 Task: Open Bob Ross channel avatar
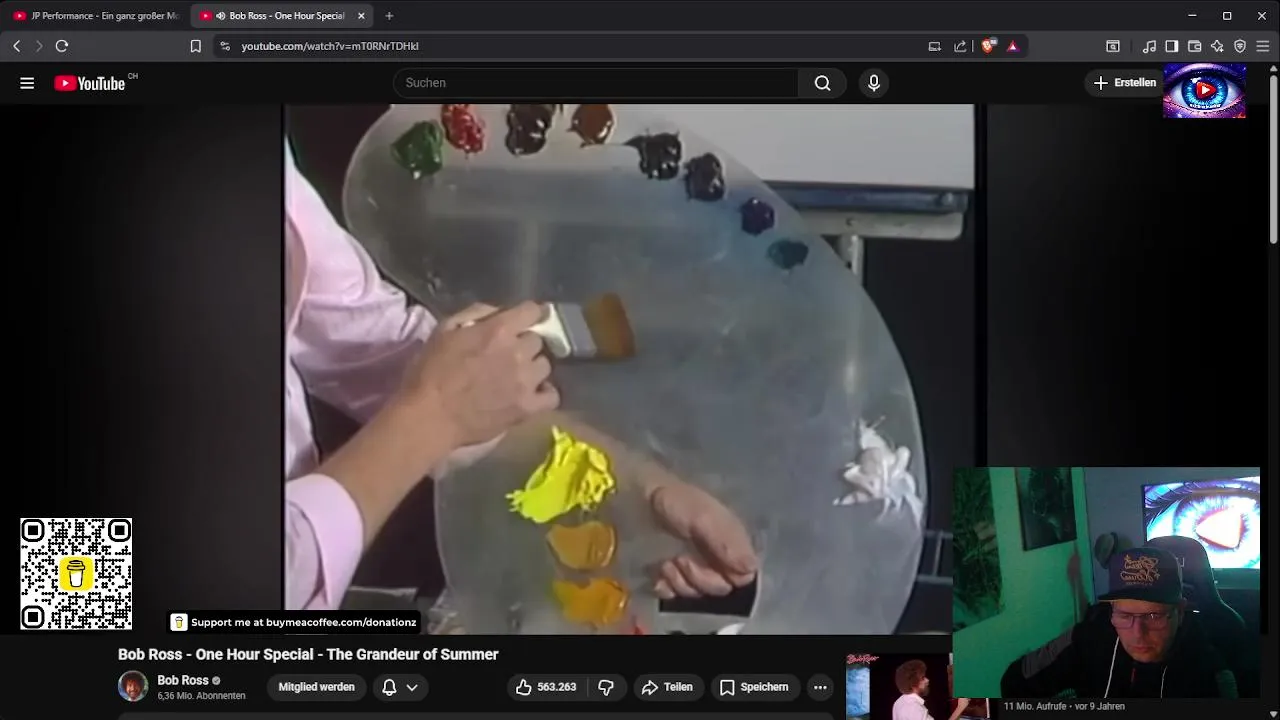coord(133,686)
